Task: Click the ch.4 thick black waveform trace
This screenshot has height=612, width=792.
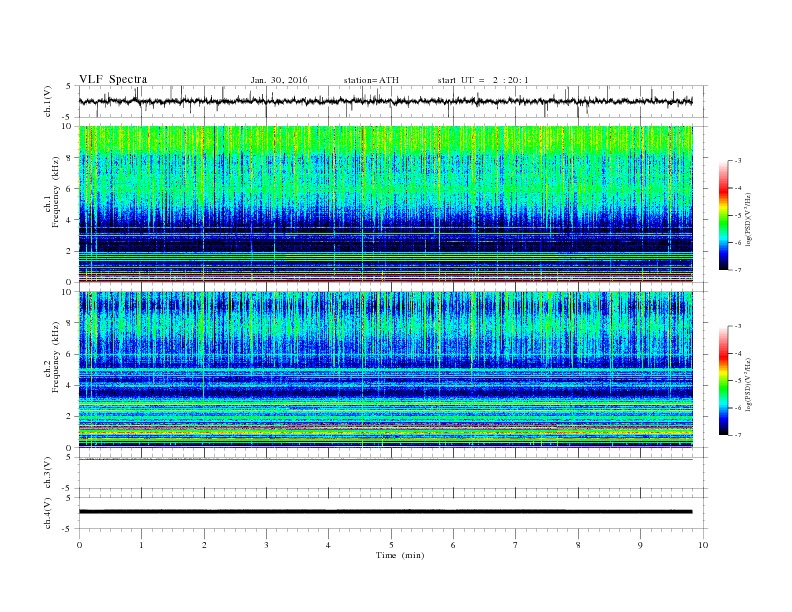Action: 385,512
